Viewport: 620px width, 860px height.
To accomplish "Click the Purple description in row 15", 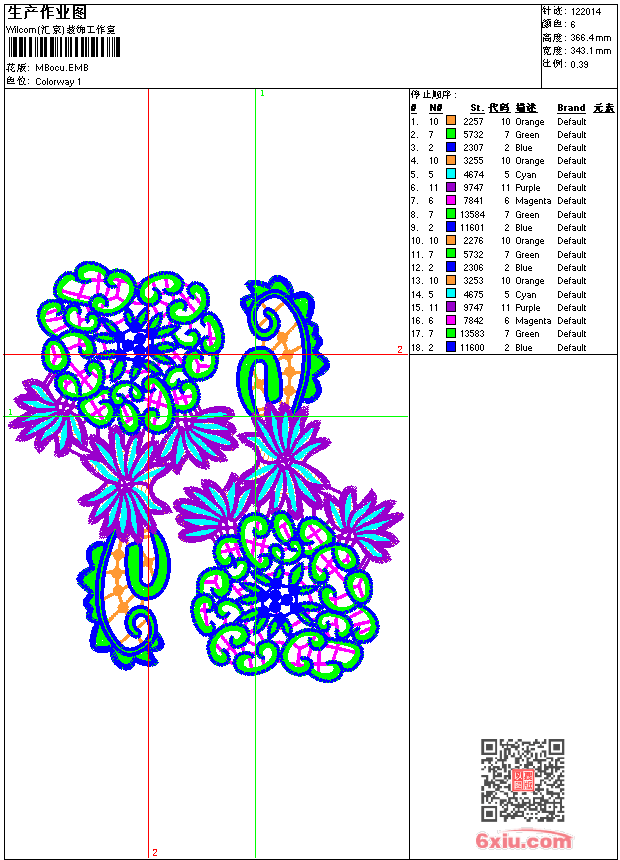I will [x=528, y=308].
